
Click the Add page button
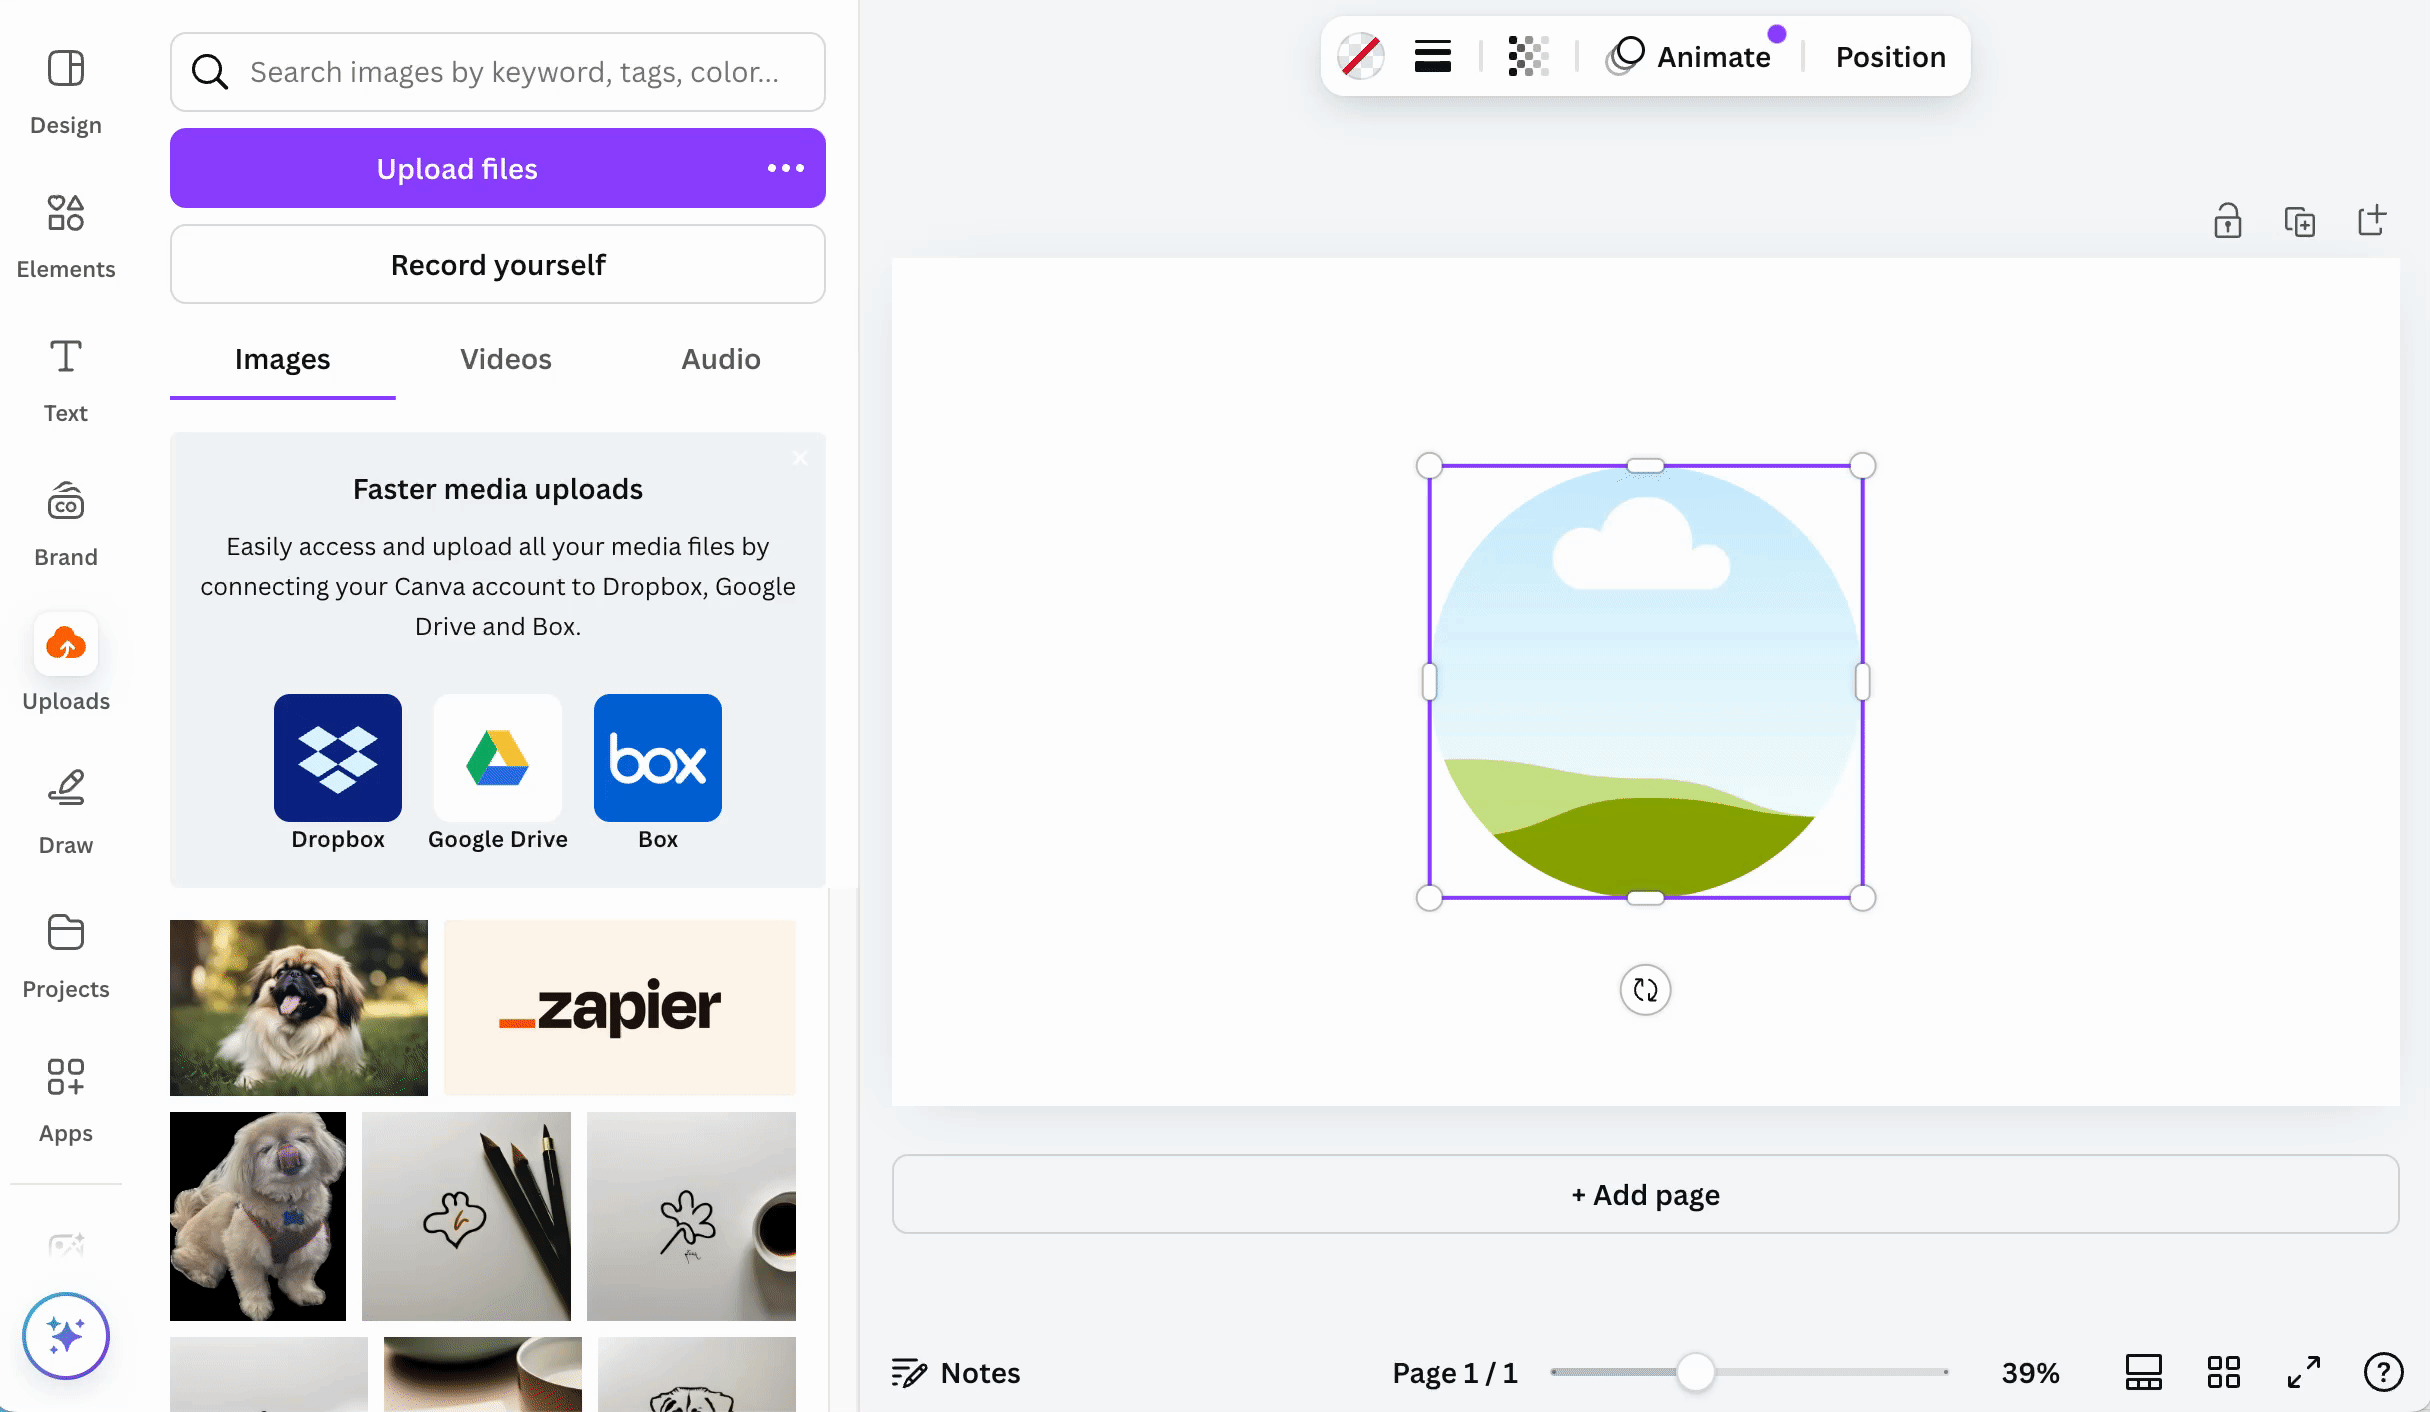pyautogui.click(x=1645, y=1194)
